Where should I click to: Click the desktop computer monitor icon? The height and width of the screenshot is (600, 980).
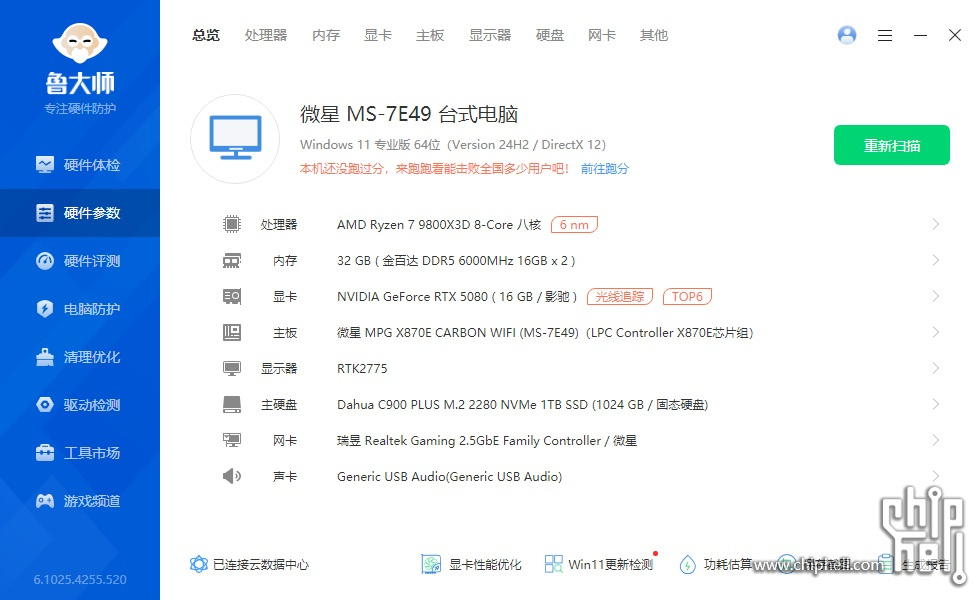(235, 139)
